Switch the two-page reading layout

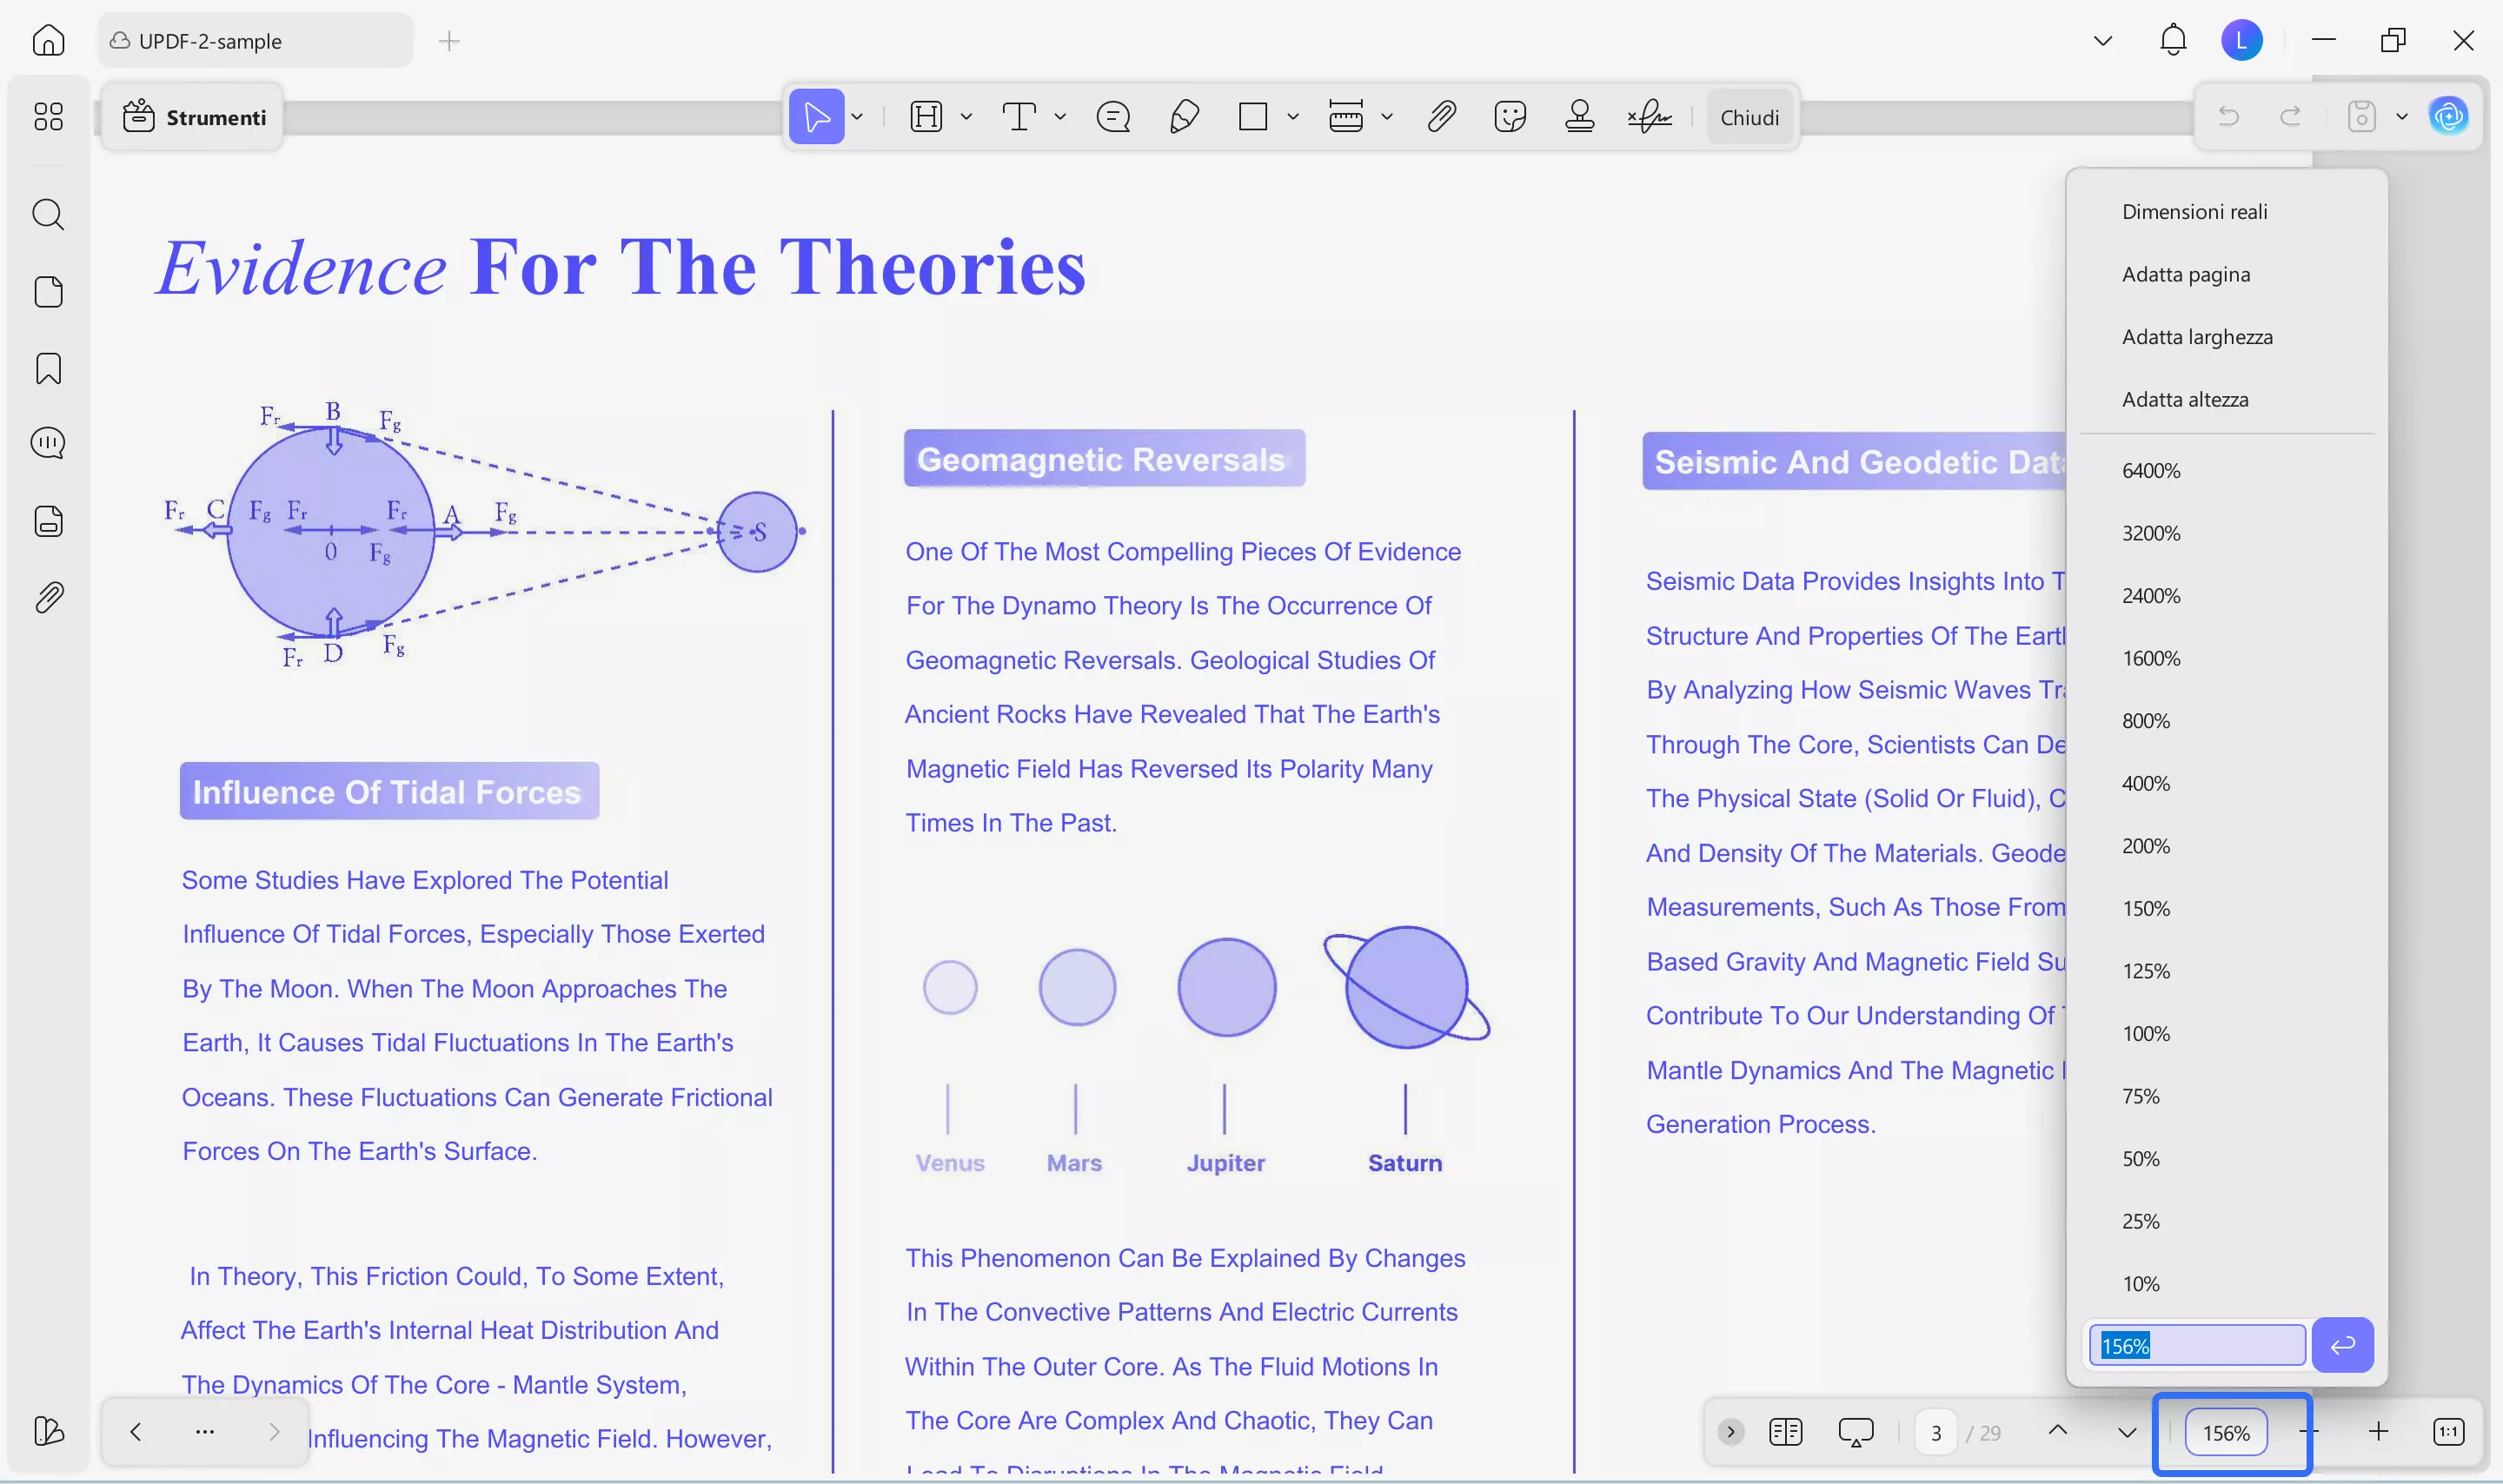click(x=1785, y=1432)
